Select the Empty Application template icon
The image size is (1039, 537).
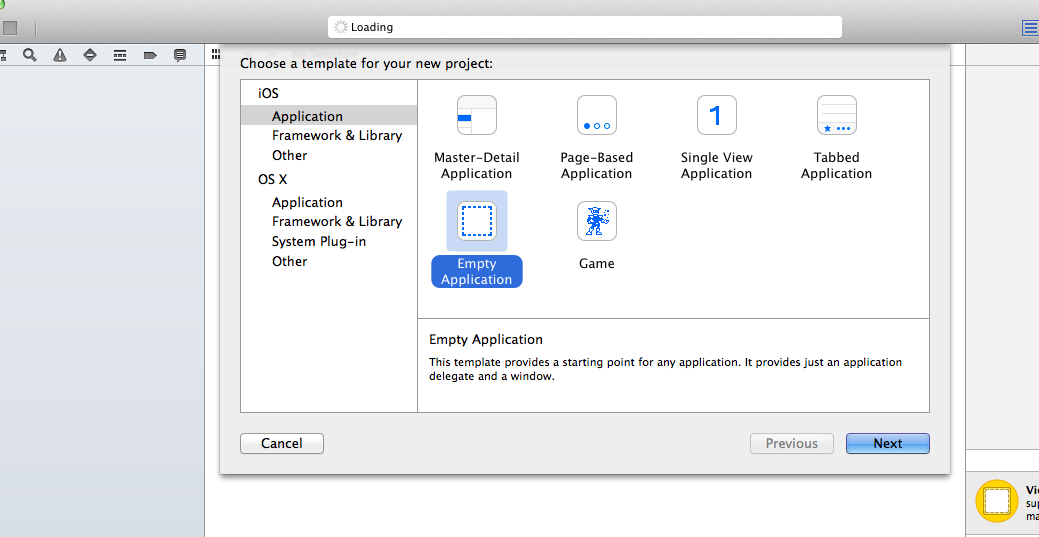point(476,221)
